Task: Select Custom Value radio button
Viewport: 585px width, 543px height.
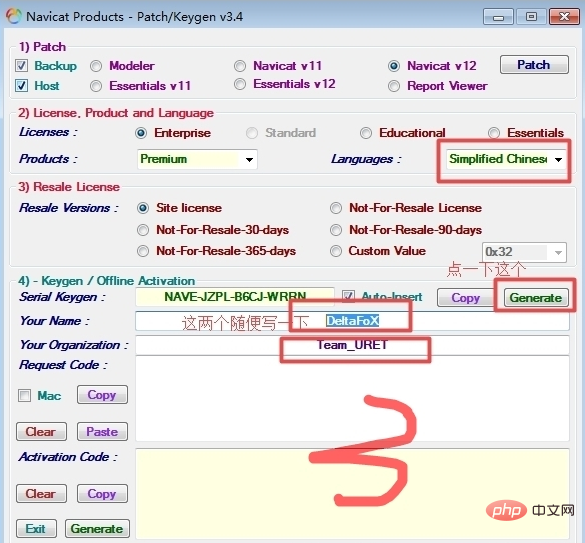Action: coord(336,251)
